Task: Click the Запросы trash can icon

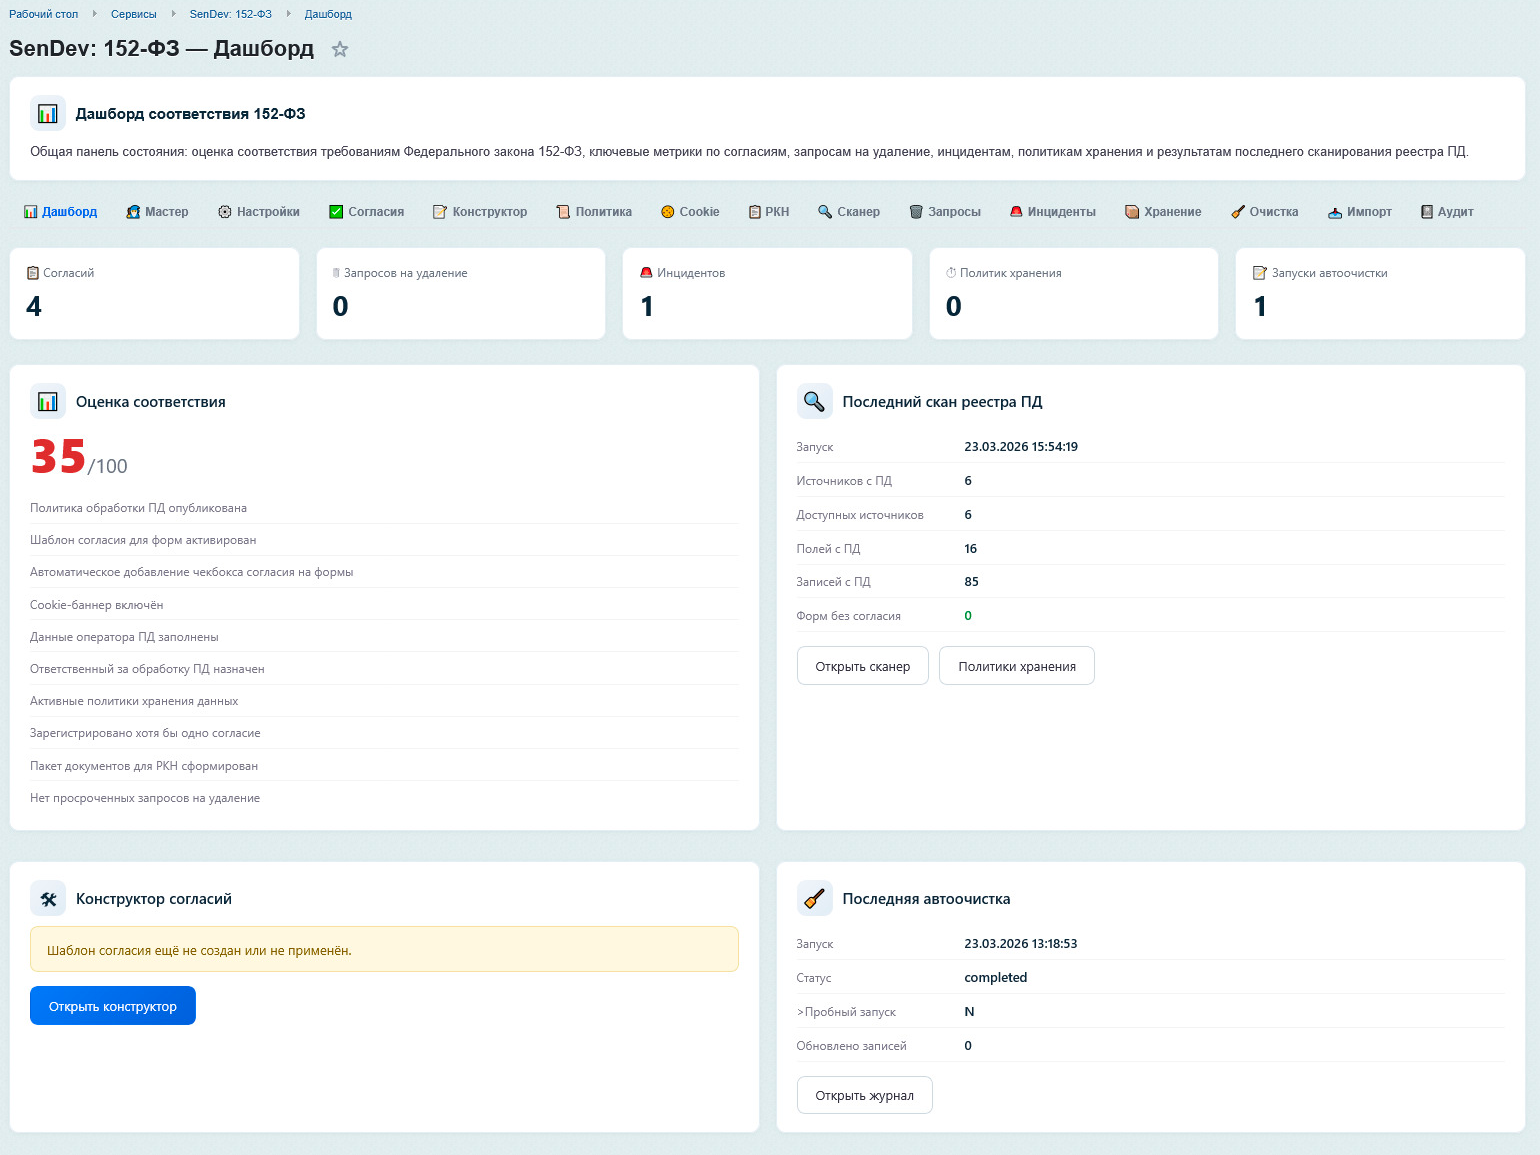Action: pos(916,212)
